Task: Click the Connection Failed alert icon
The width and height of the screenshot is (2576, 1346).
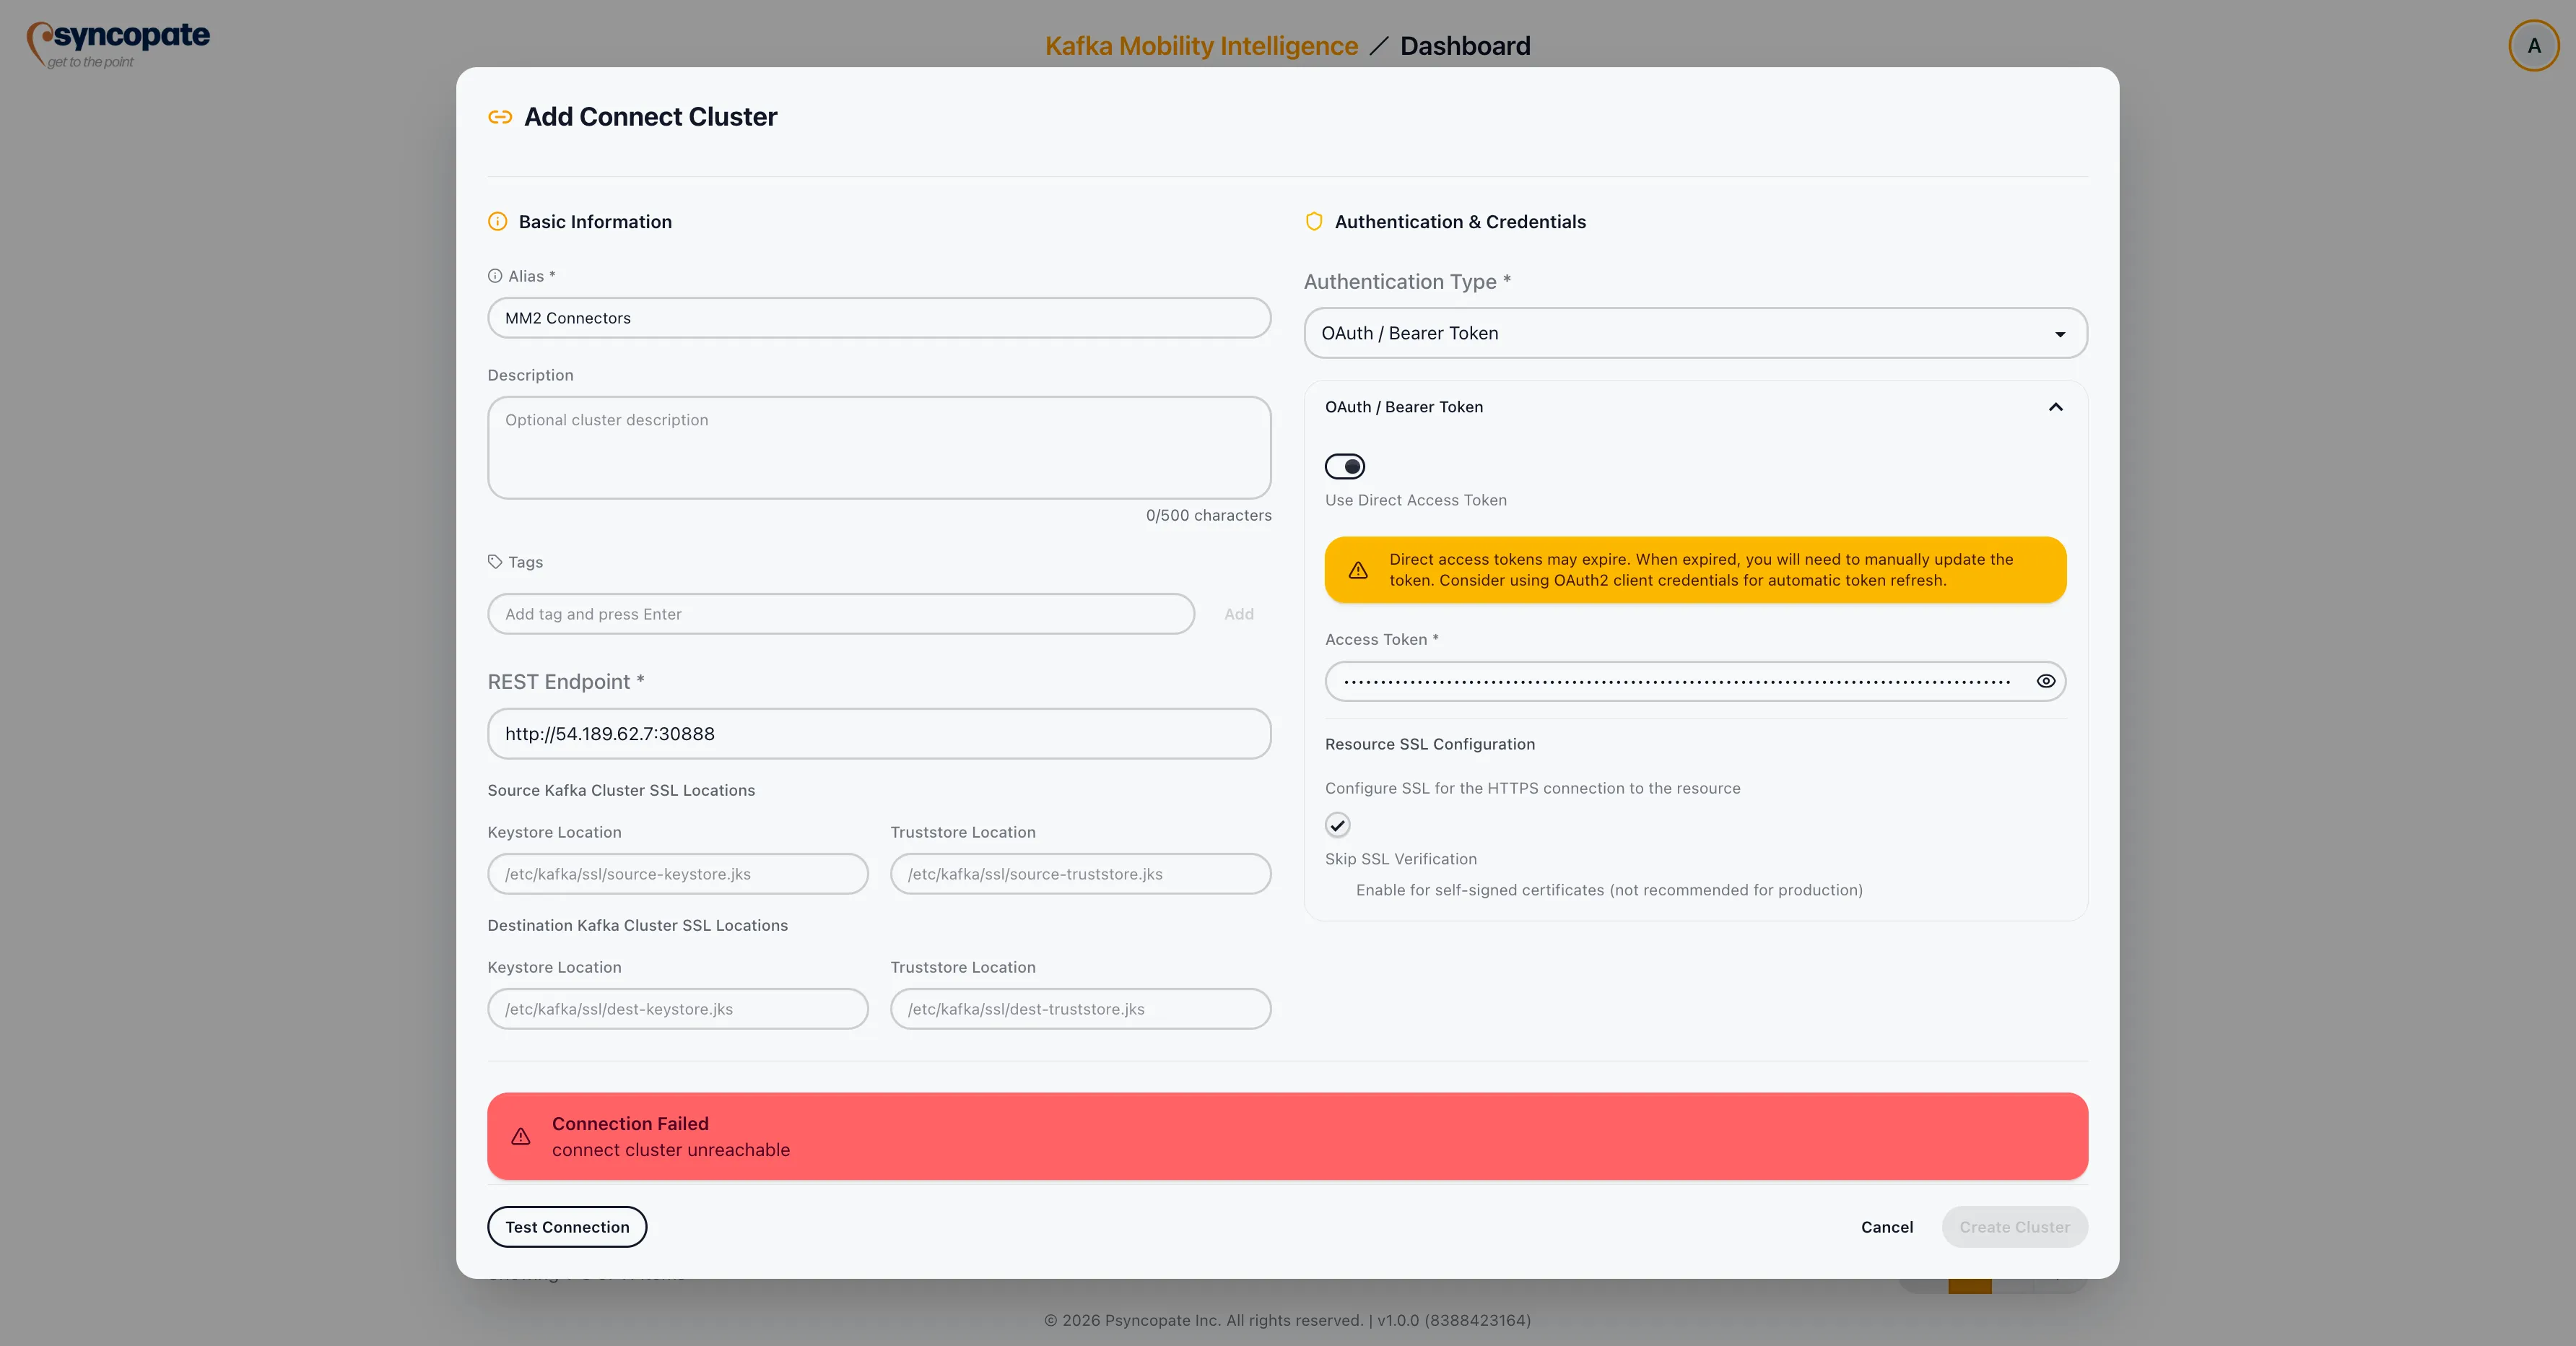Action: pos(521,1137)
